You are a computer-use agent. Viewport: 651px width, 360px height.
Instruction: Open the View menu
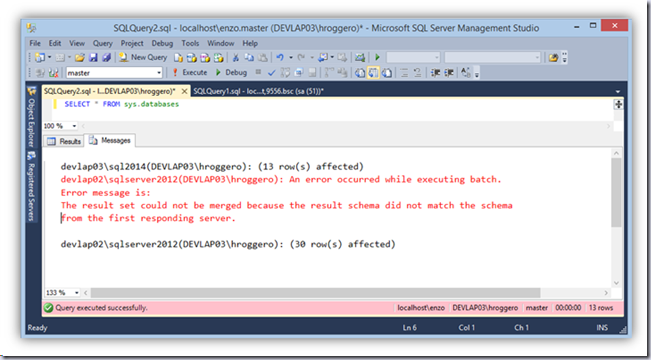click(77, 43)
